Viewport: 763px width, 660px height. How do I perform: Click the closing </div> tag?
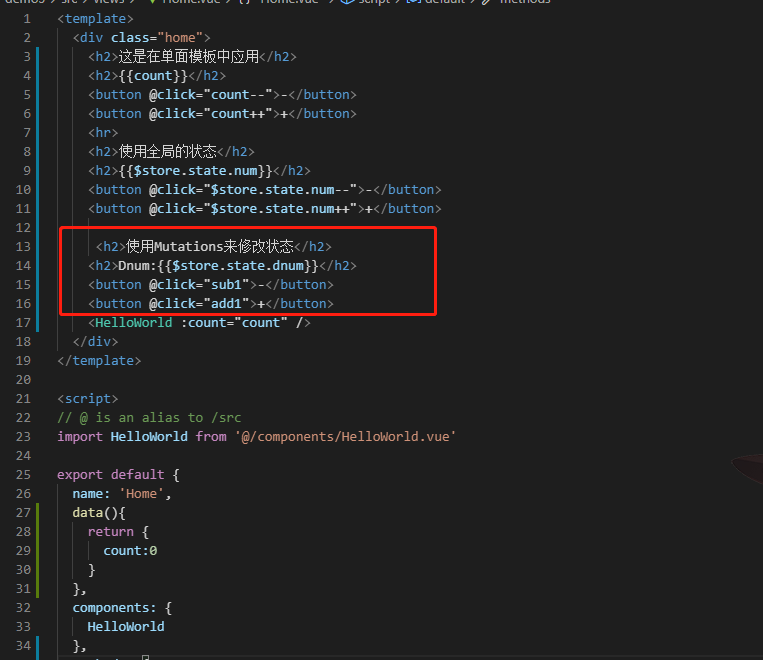[x=95, y=342]
